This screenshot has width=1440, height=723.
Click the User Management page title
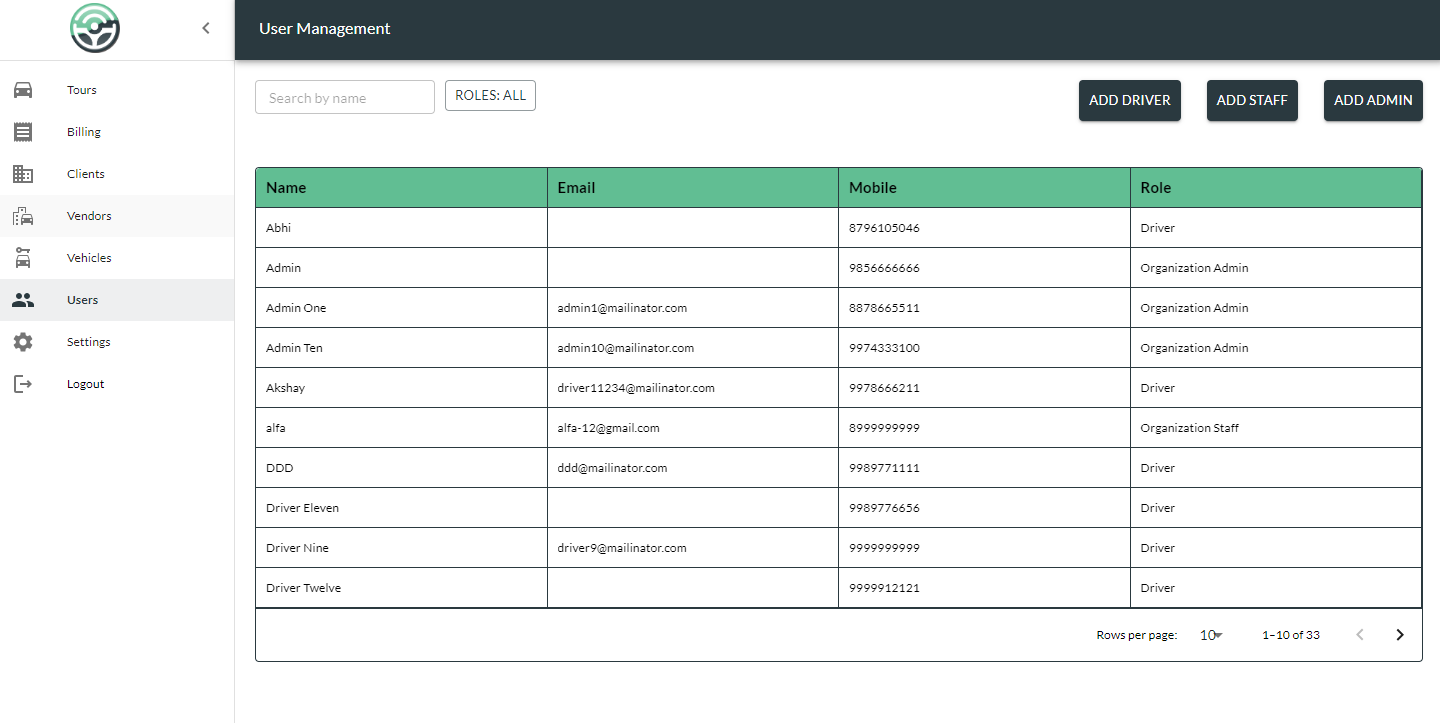[x=325, y=29]
